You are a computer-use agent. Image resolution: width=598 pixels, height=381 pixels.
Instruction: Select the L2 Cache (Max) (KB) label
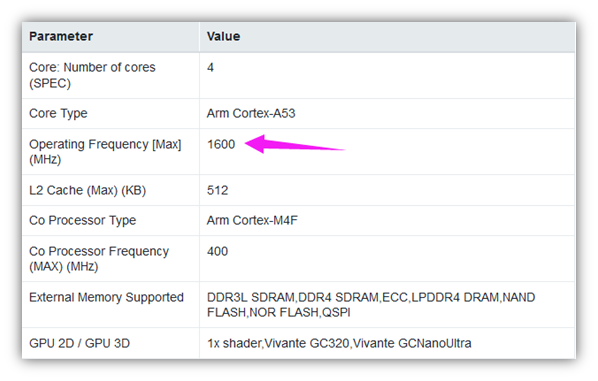point(88,190)
